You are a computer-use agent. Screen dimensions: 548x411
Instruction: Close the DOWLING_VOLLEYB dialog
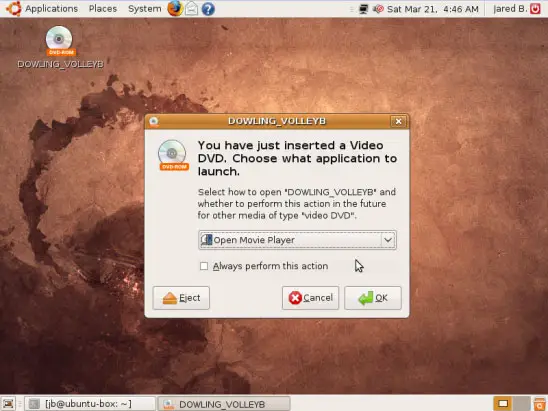pos(398,121)
